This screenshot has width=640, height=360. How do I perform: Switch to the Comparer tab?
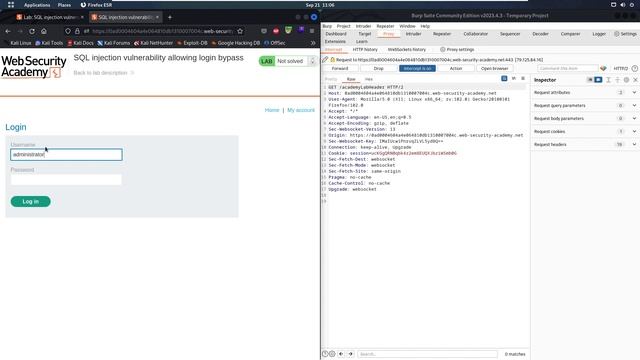tap(570, 34)
